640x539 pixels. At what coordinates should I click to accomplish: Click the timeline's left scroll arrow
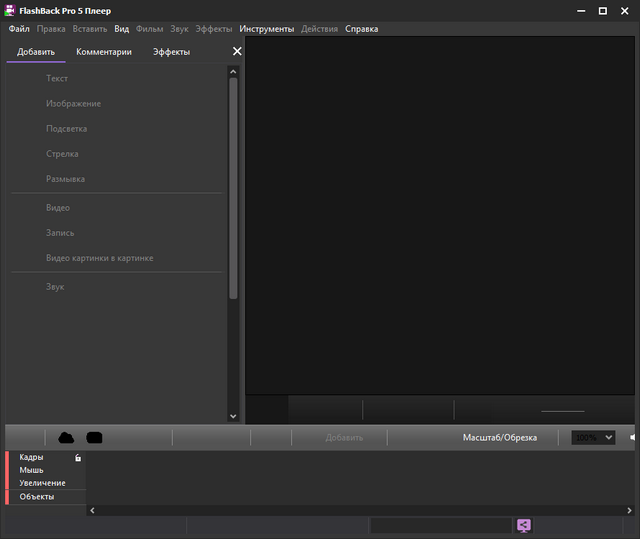[x=93, y=510]
